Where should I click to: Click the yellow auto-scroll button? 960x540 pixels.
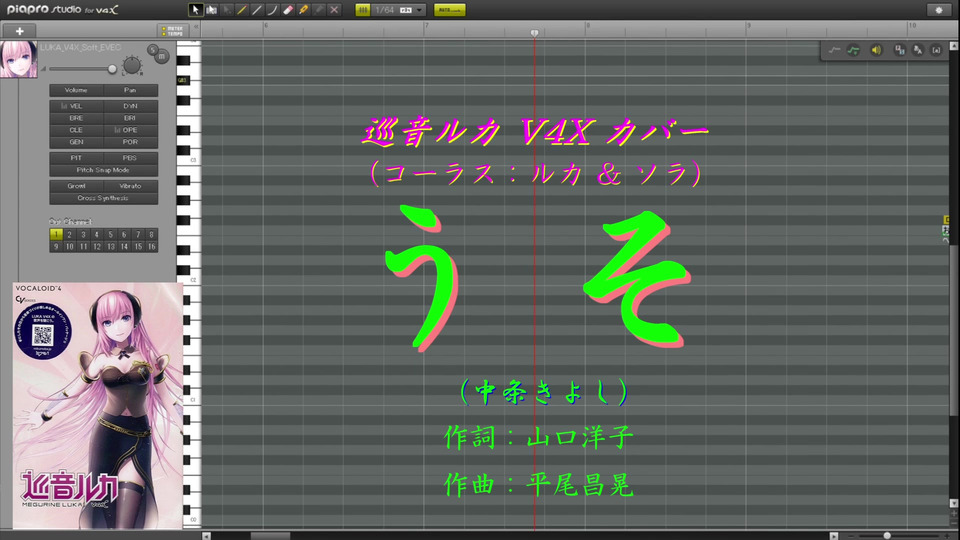[449, 10]
